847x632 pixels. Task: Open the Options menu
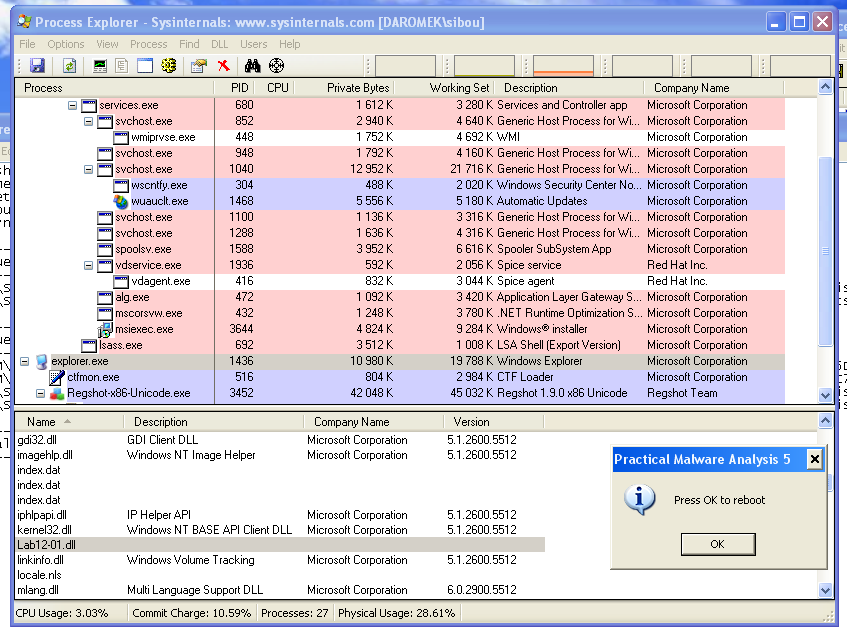[66, 44]
